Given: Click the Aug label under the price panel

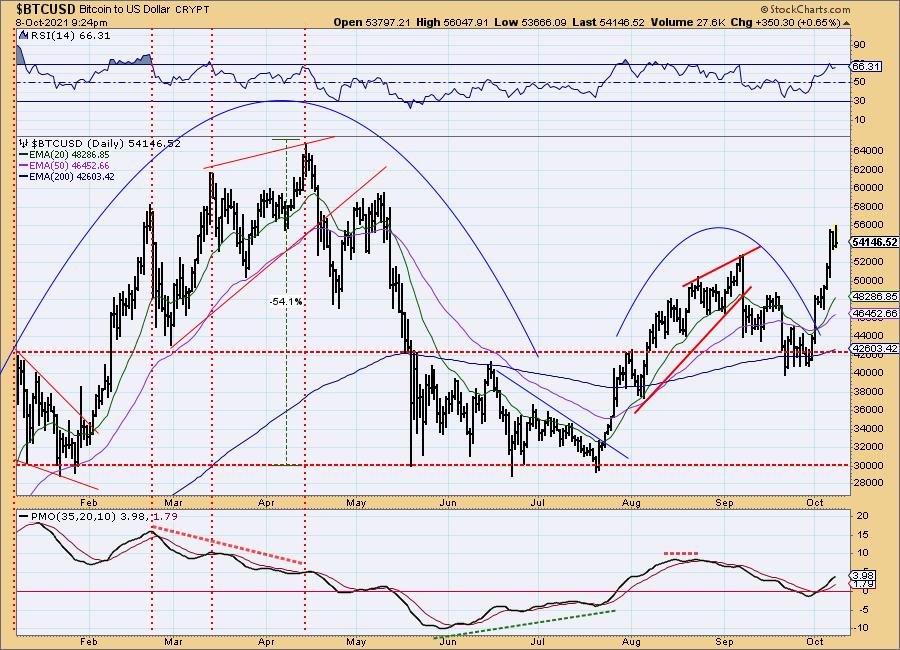Looking at the screenshot, I should point(631,503).
